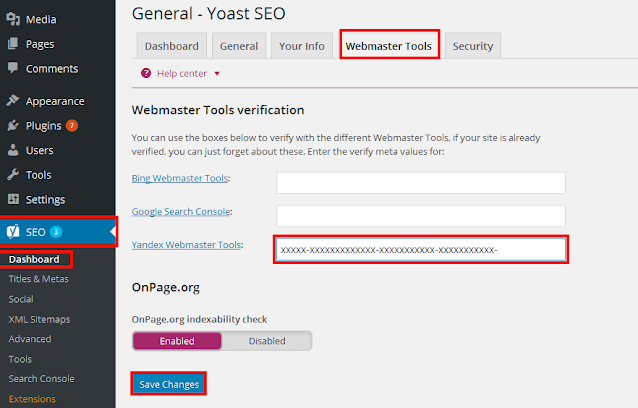Focus the Bing Webmaster Tools input field
The width and height of the screenshot is (638, 408).
421,182
